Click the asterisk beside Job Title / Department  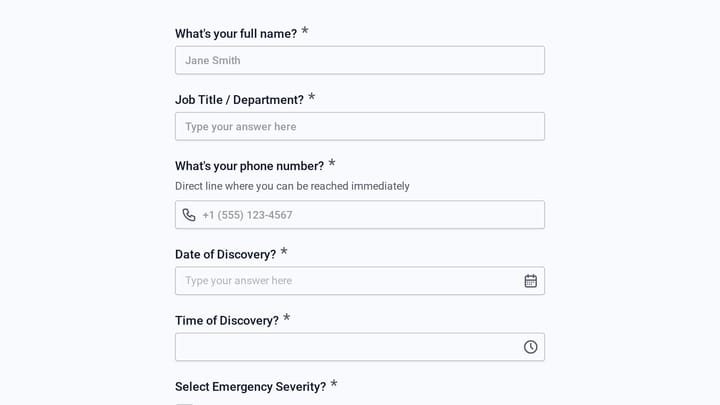[x=311, y=97]
